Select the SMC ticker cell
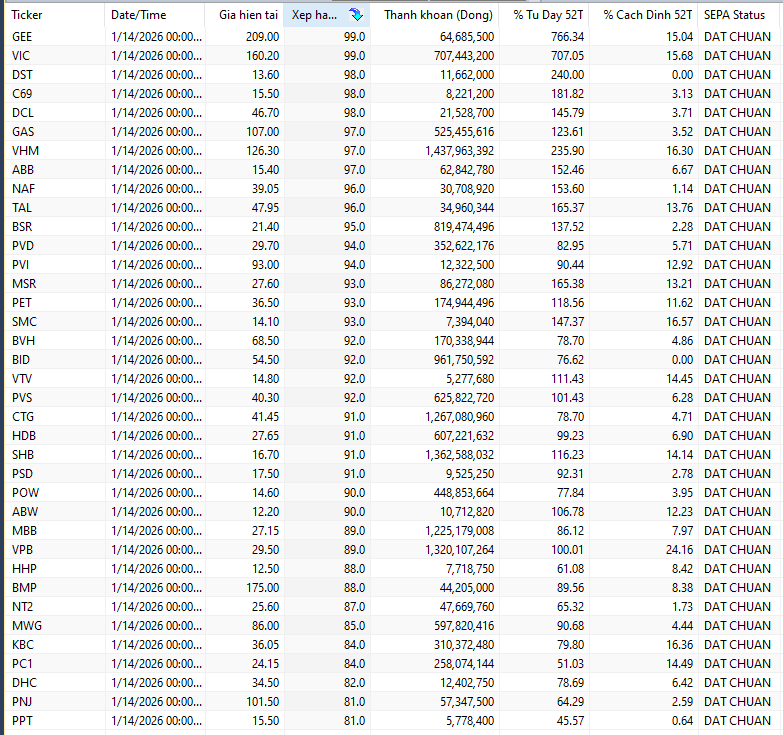Image resolution: width=783 pixels, height=735 pixels. point(24,321)
